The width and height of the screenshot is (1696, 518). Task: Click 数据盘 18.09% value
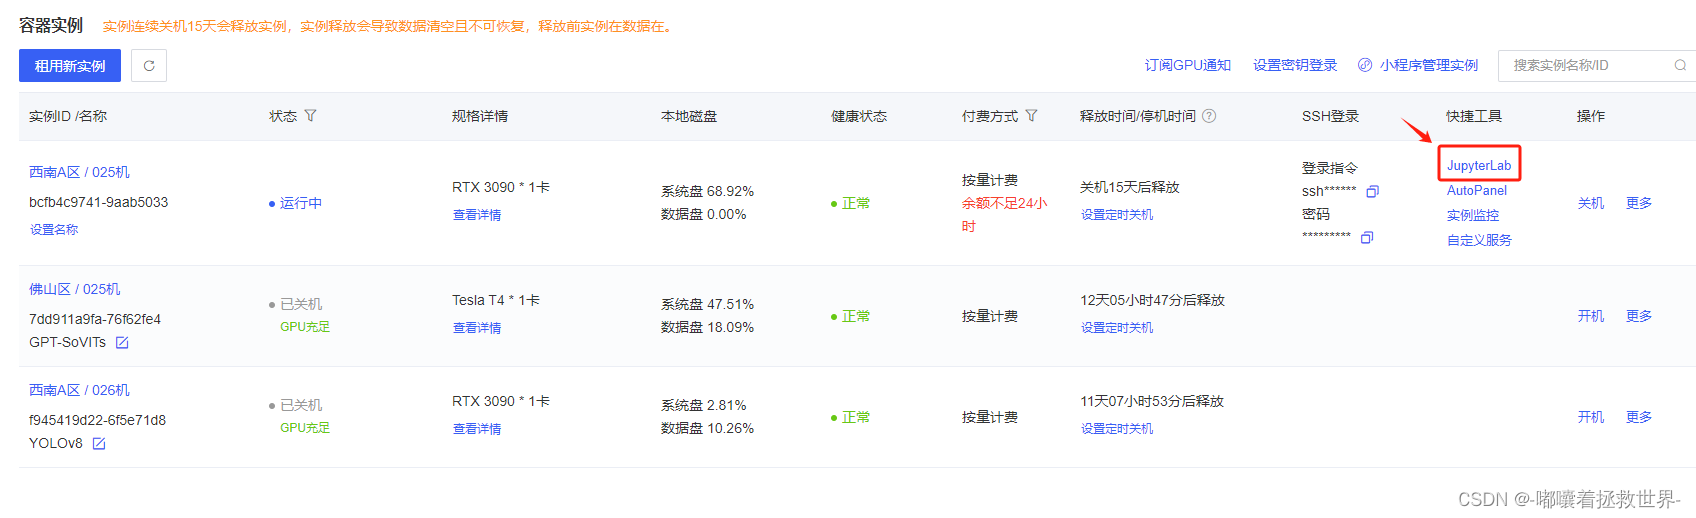pyautogui.click(x=707, y=327)
